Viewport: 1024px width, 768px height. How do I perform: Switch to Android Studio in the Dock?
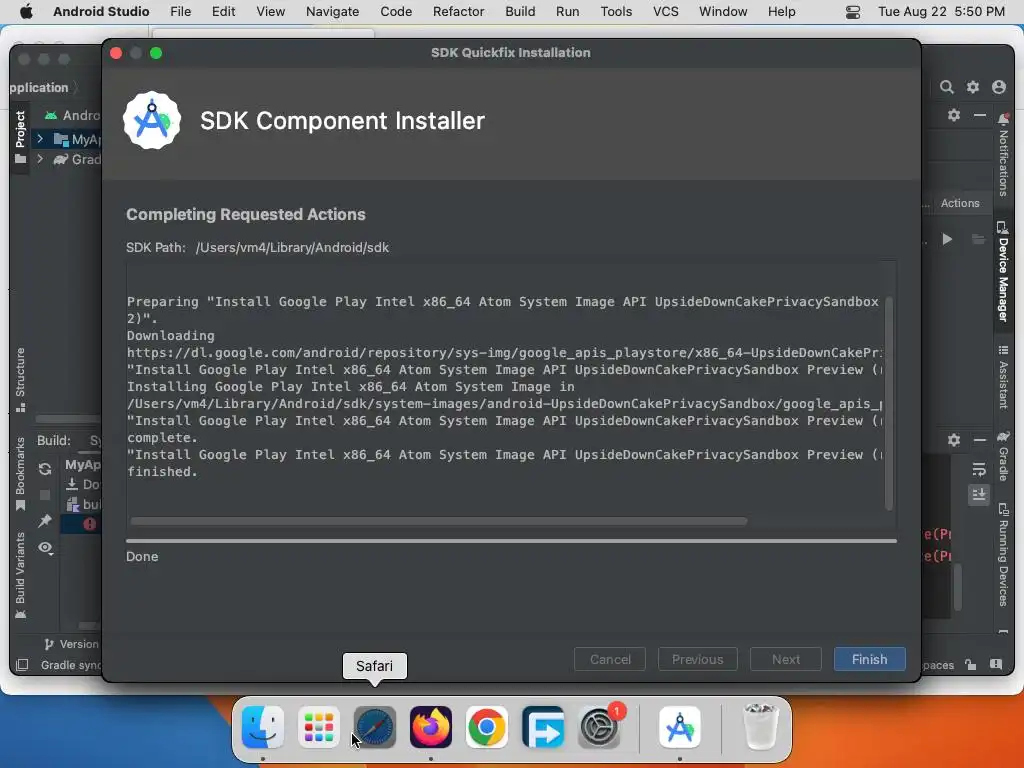pos(680,727)
